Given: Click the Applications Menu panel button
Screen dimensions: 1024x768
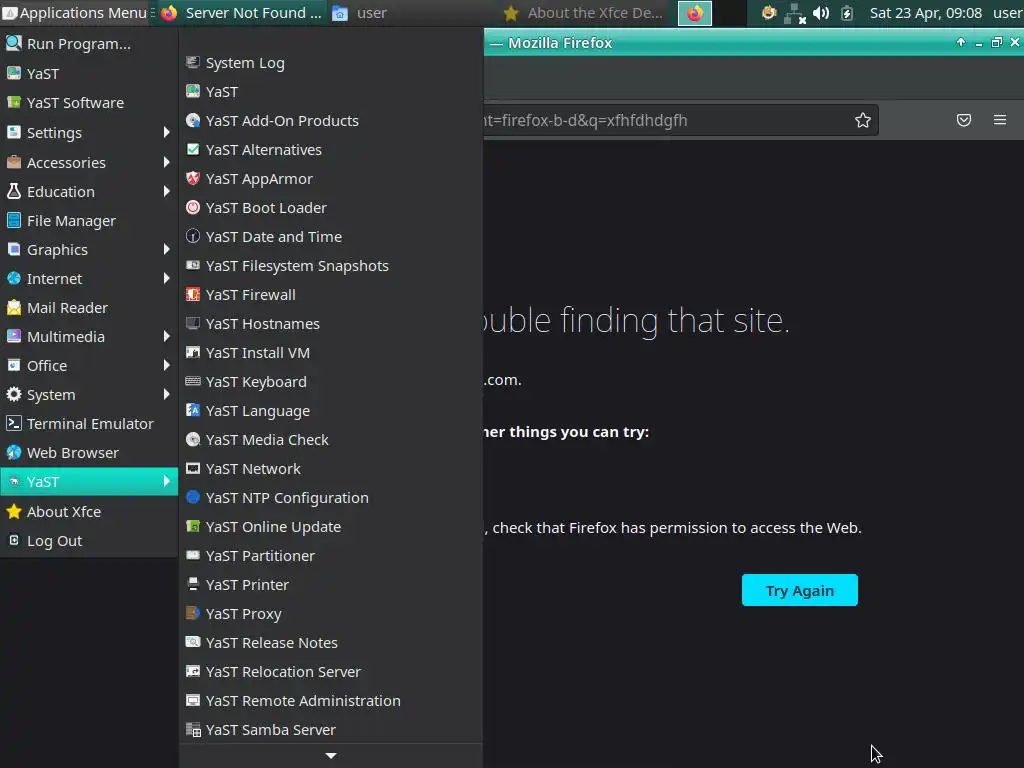Looking at the screenshot, I should (x=74, y=13).
